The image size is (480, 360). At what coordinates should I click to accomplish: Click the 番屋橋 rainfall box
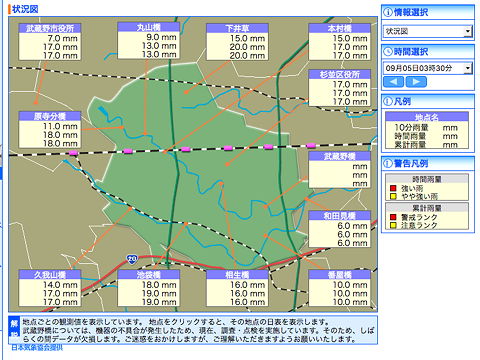click(340, 288)
